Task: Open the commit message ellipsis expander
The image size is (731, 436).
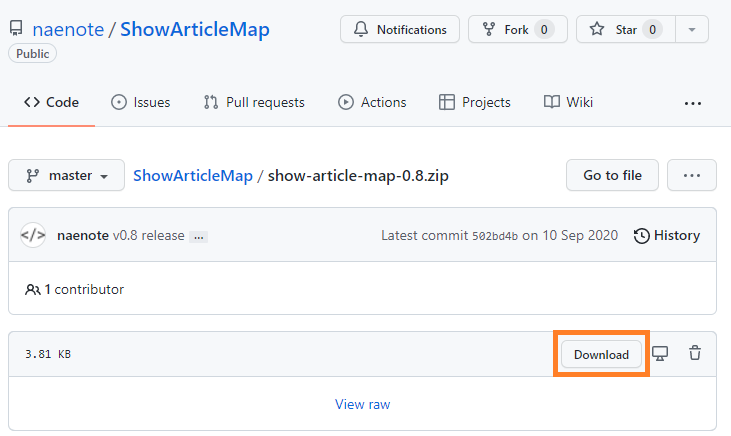Action: 199,237
